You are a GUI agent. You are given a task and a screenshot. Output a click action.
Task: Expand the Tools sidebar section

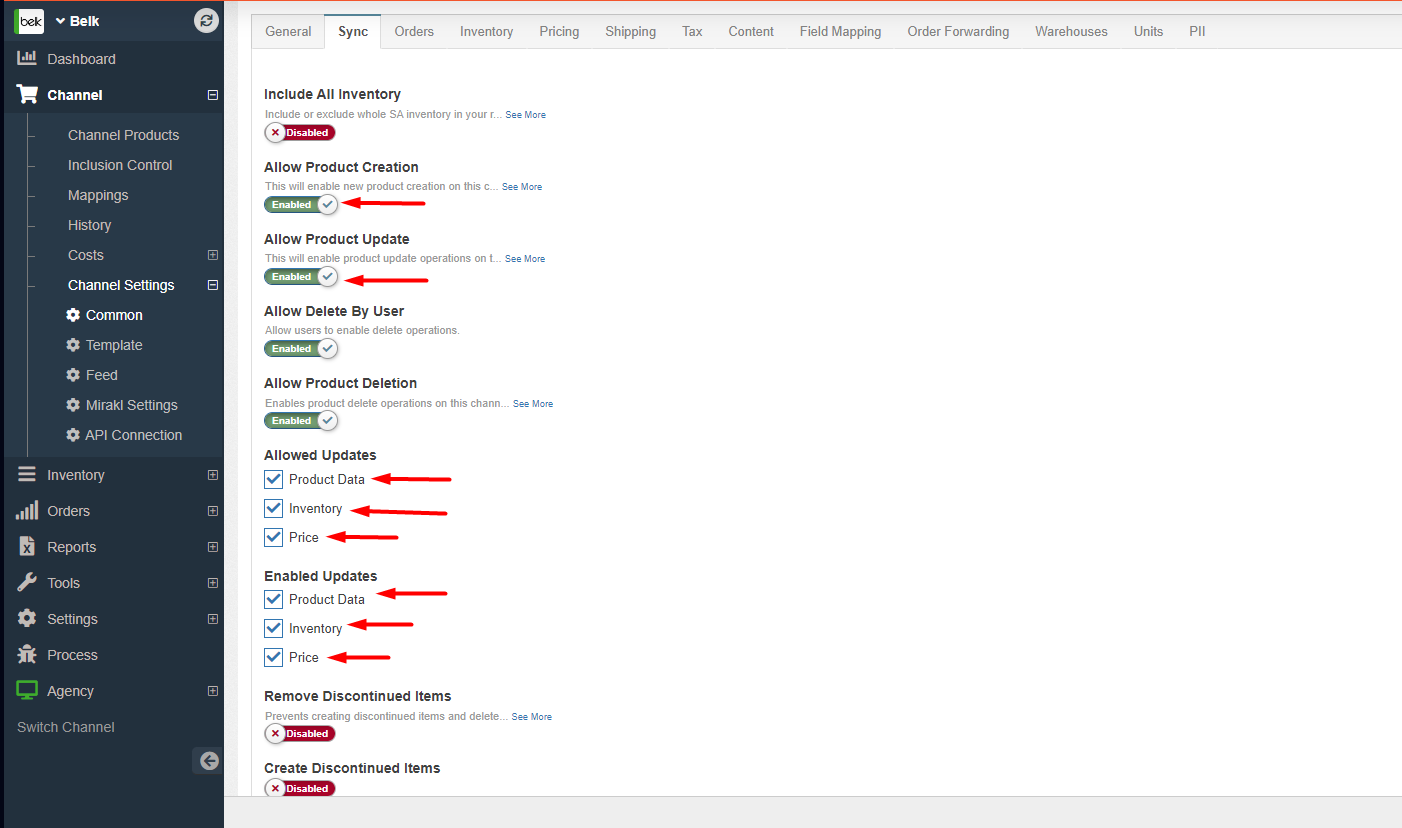tap(212, 583)
